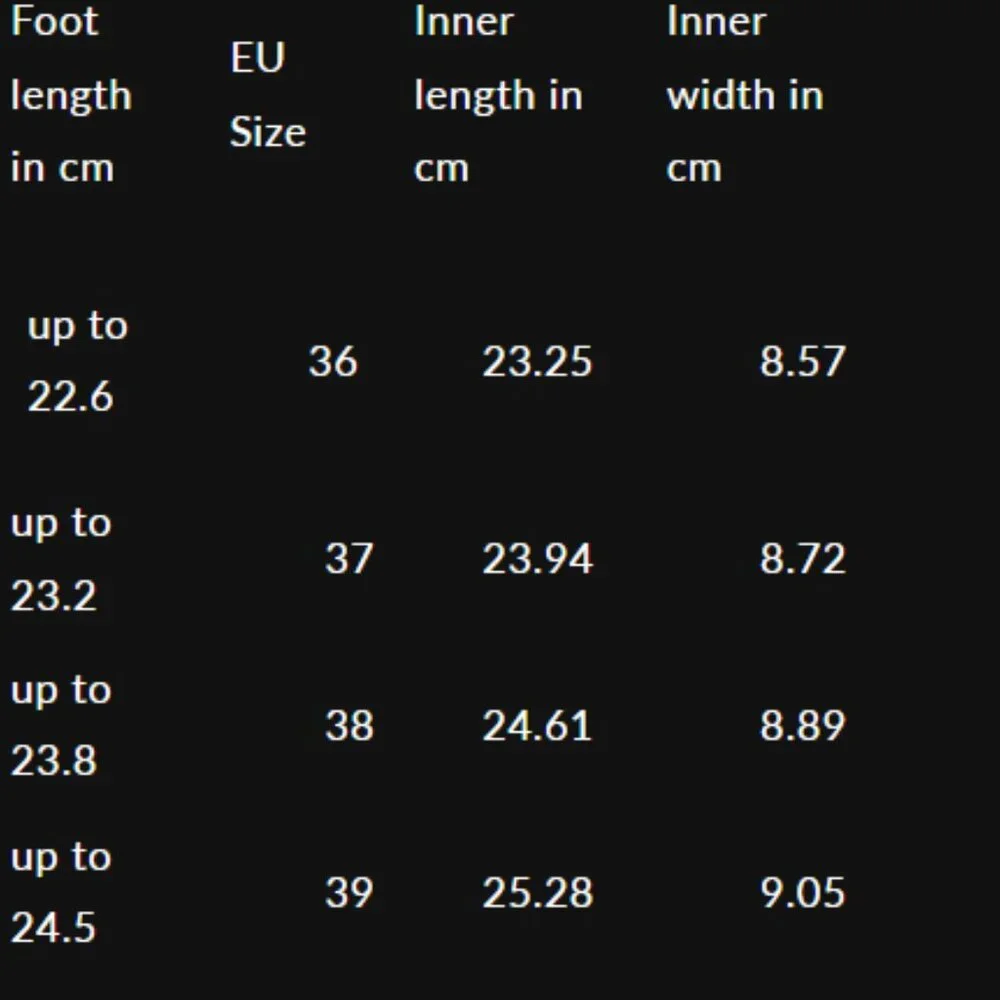Click inner width value 9.05
This screenshot has width=1000, height=1000.
tap(802, 892)
